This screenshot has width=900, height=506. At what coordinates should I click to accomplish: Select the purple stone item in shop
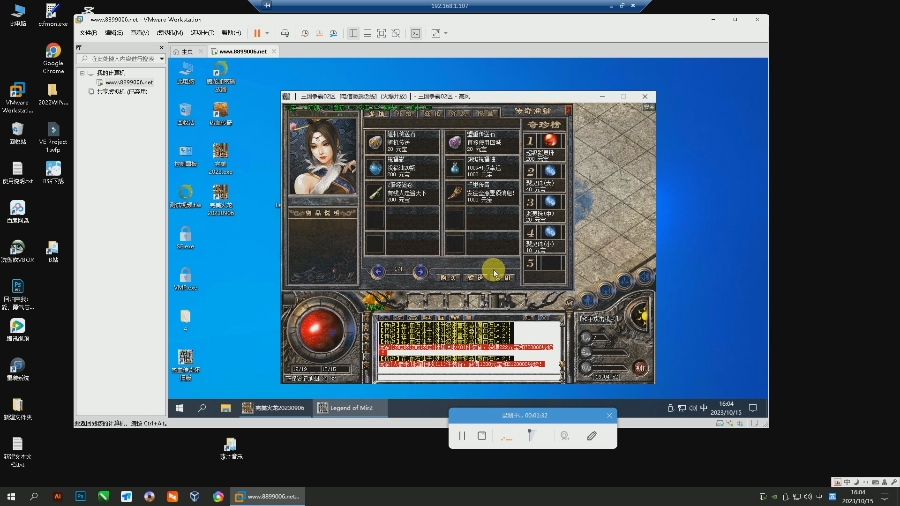point(455,142)
